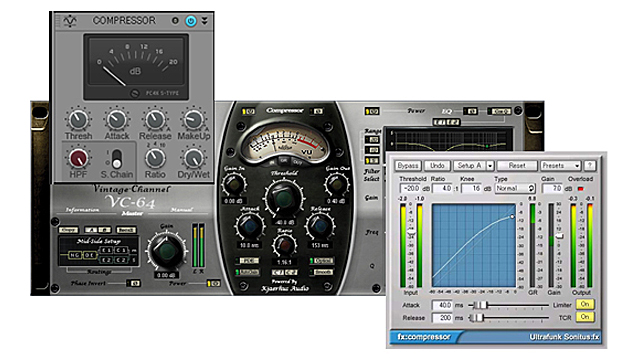
Task: Click the Reset button
Action: [517, 165]
